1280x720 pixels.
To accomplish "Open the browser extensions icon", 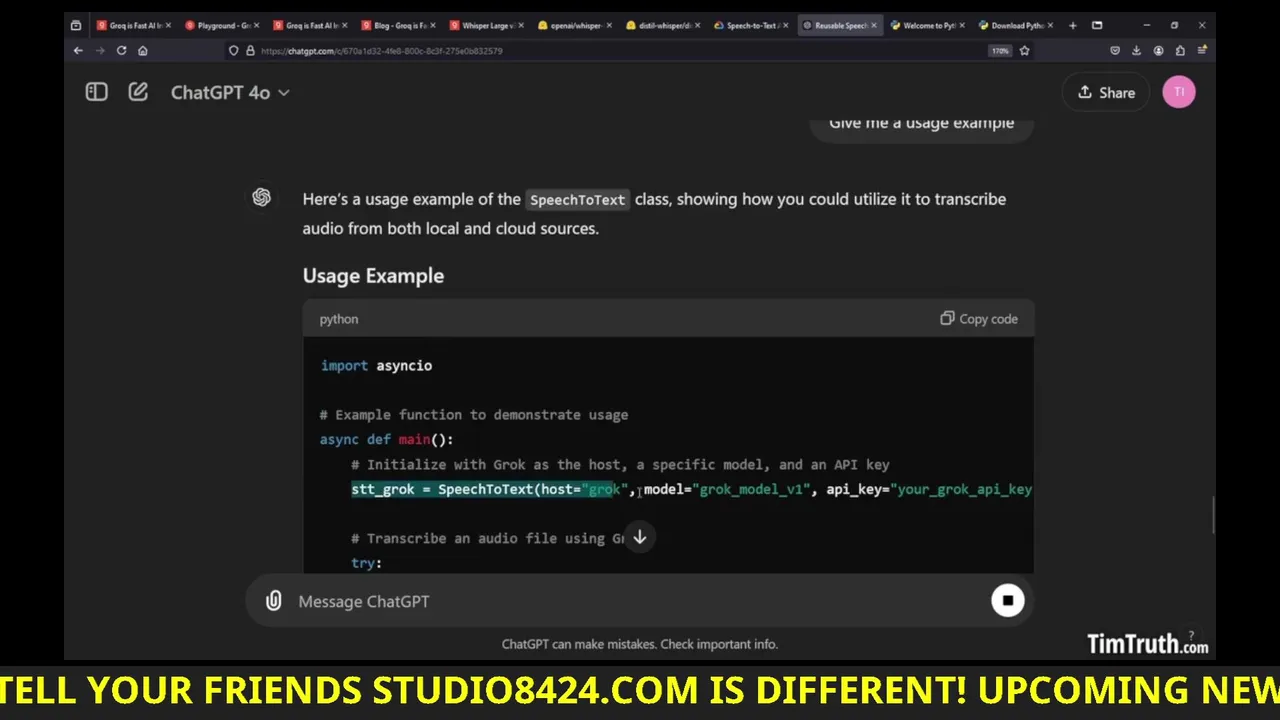I will click(x=1180, y=51).
